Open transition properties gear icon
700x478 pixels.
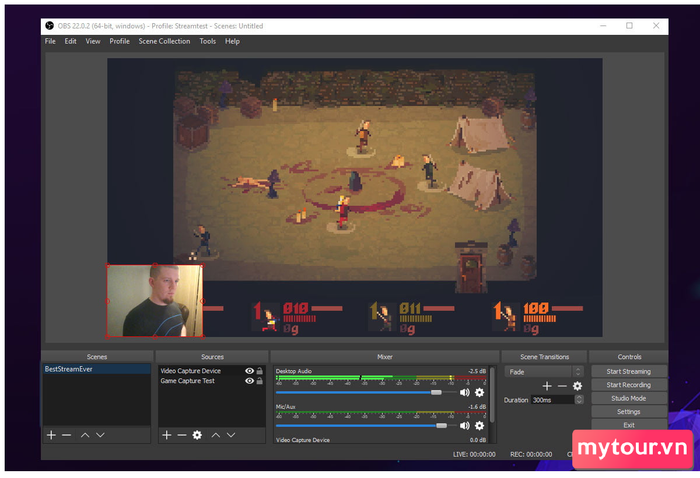tap(577, 386)
